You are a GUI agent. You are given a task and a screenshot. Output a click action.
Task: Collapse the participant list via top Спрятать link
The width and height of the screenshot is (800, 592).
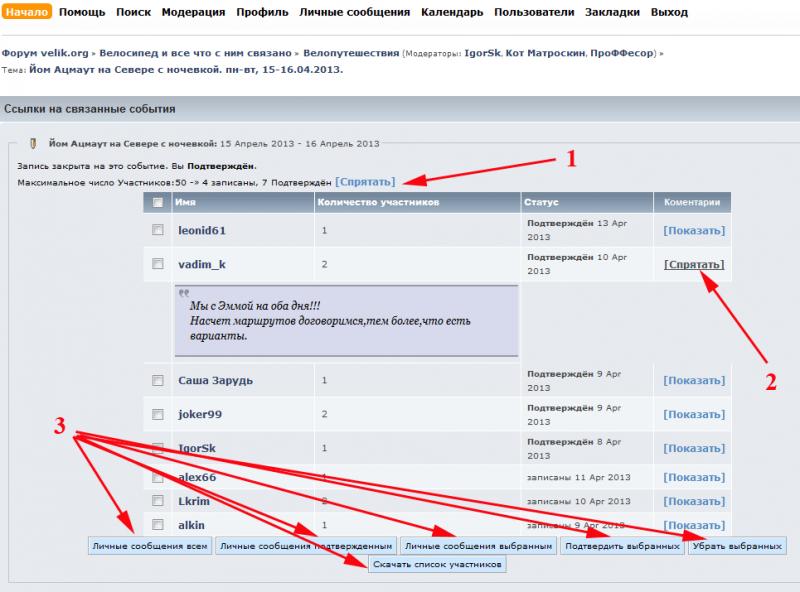pyautogui.click(x=365, y=182)
